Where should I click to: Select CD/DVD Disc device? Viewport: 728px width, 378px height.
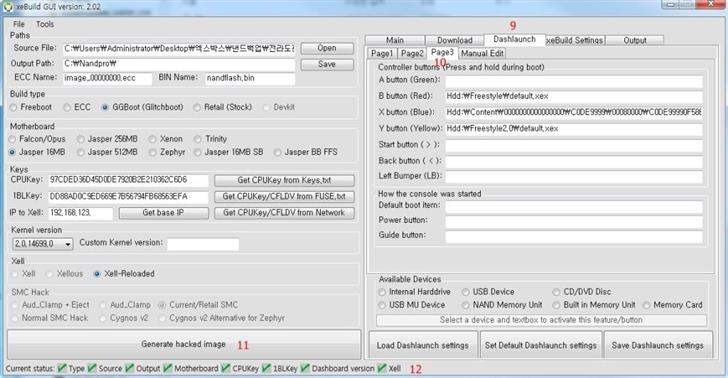[582, 292]
